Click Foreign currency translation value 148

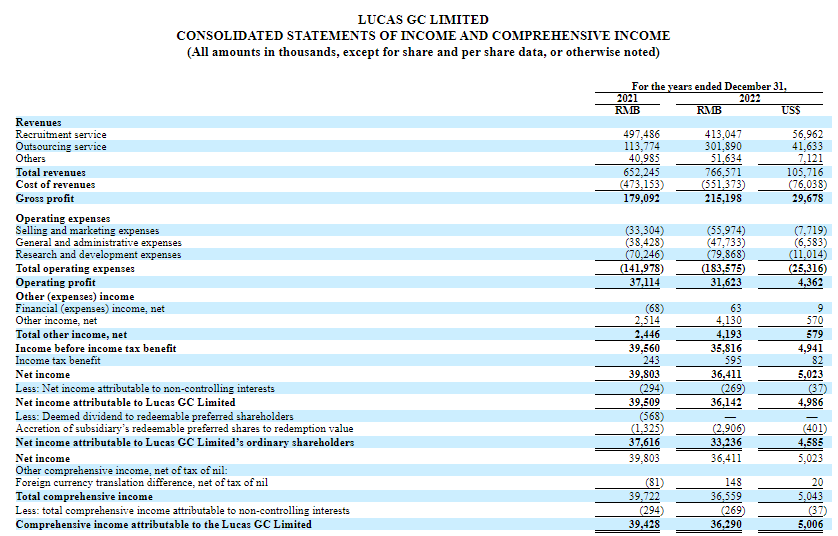click(733, 483)
